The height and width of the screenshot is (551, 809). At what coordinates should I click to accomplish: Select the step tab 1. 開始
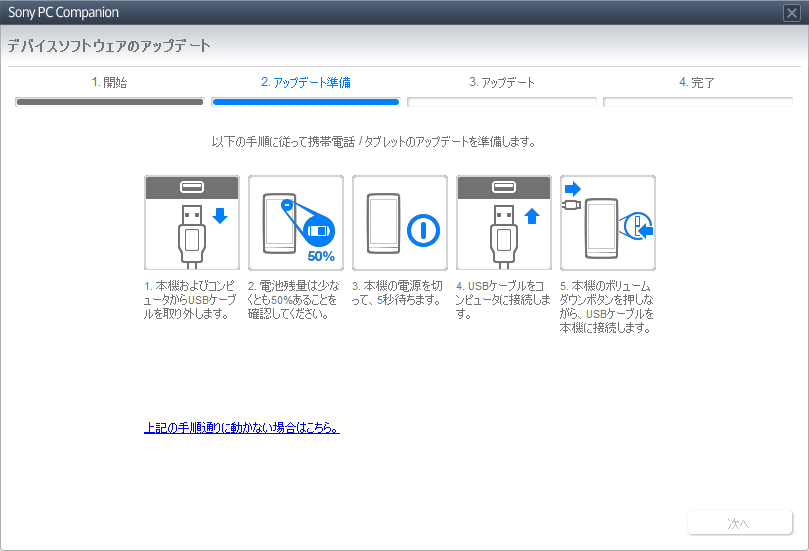pos(109,83)
